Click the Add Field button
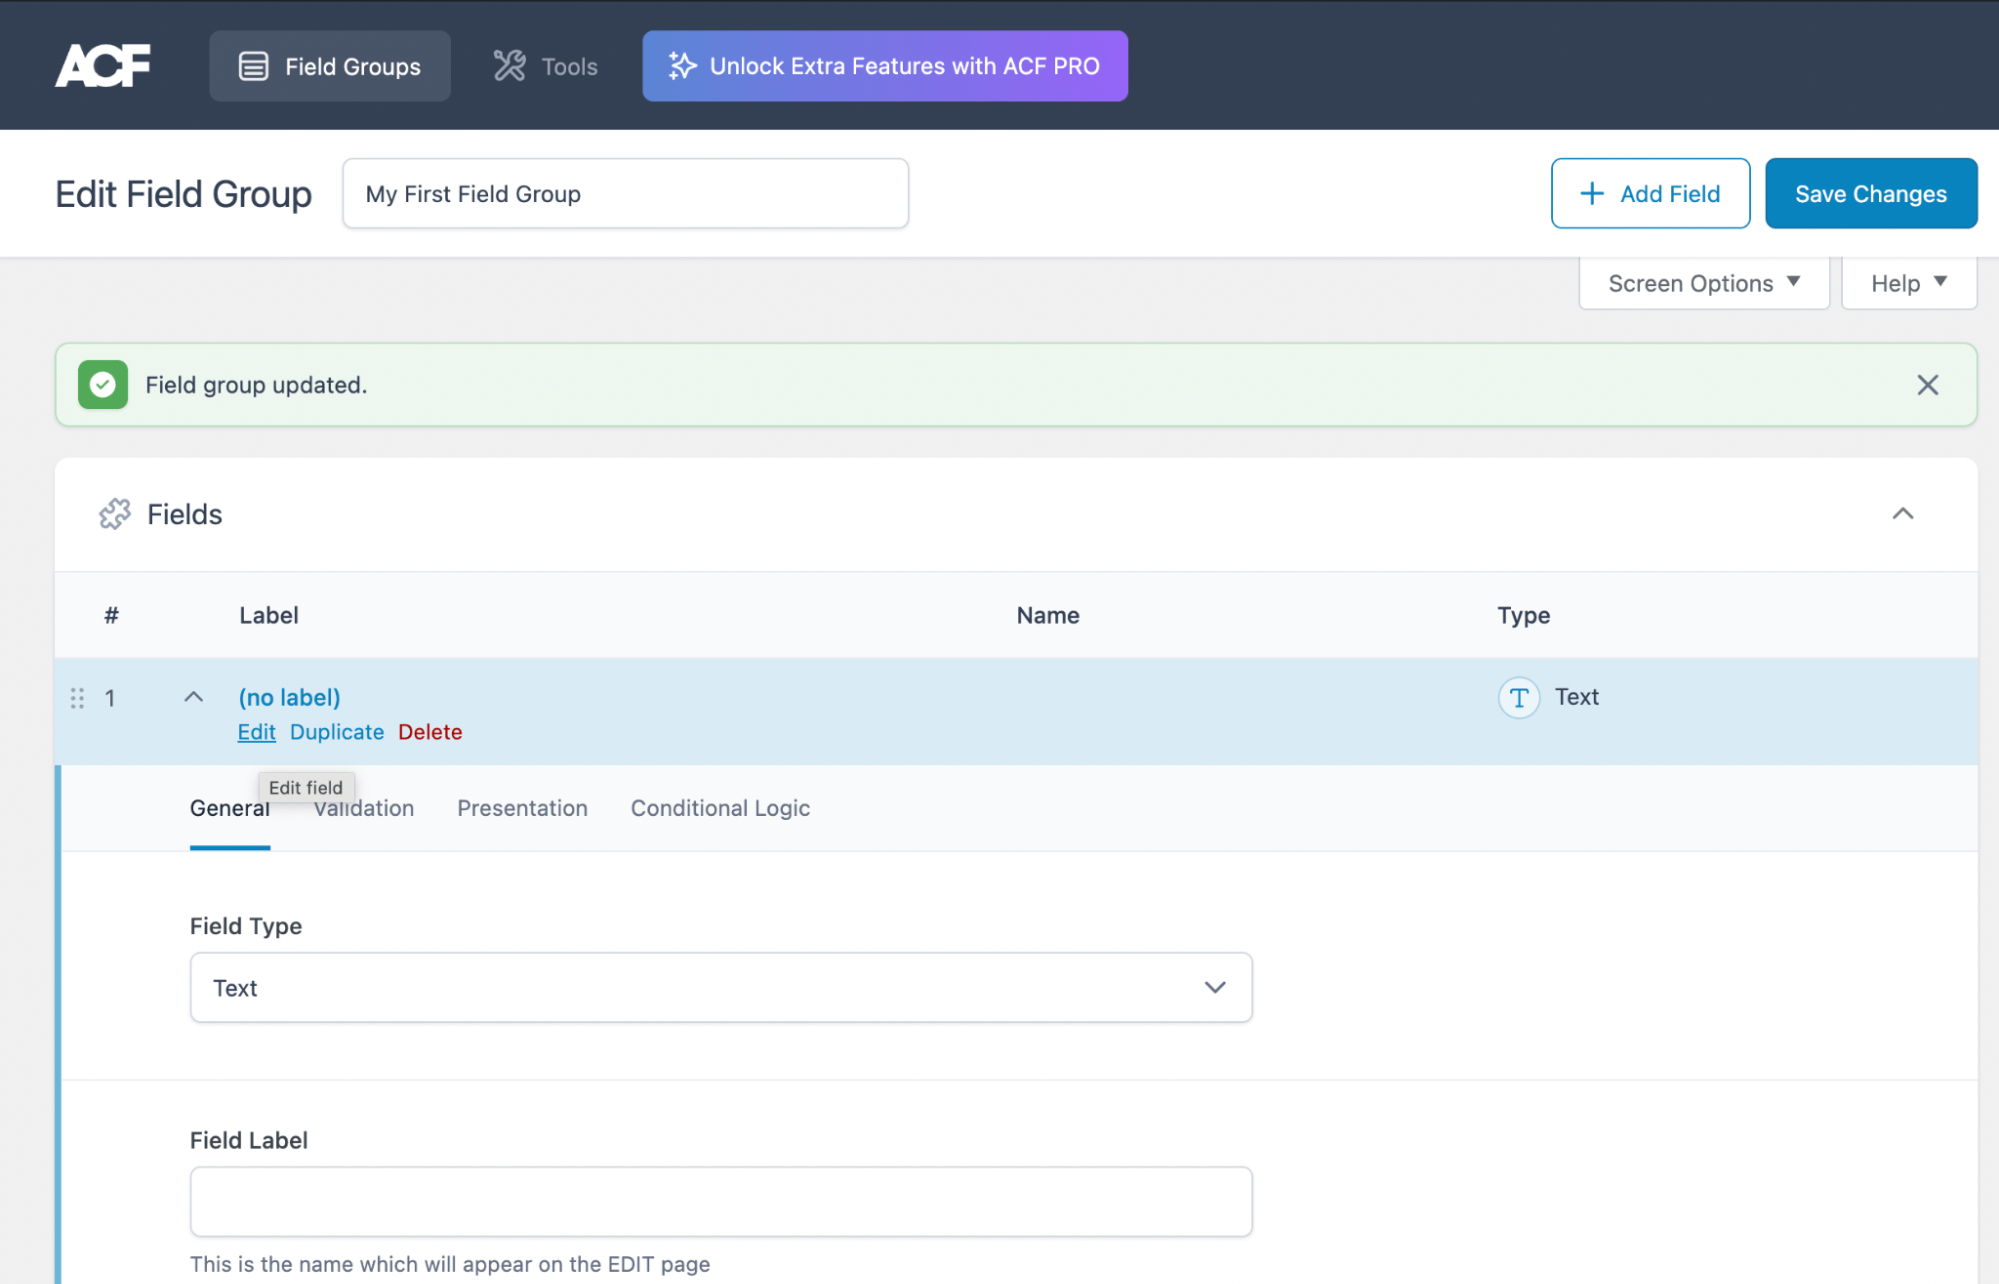 (1651, 192)
